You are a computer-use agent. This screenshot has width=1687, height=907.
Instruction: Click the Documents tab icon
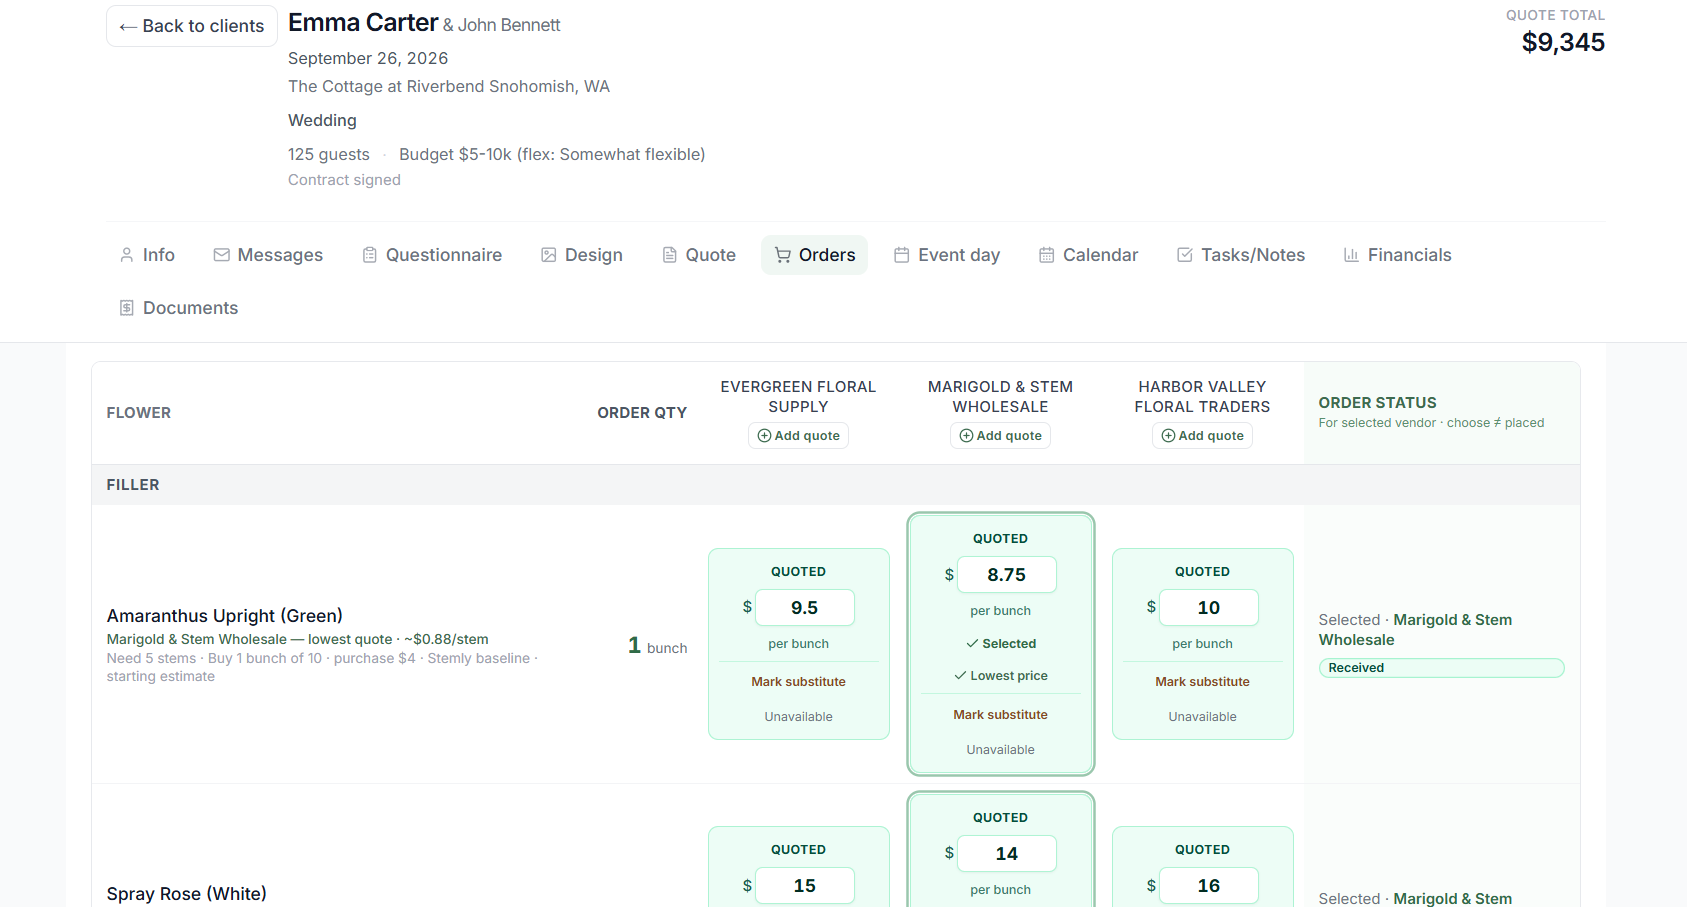[127, 308]
